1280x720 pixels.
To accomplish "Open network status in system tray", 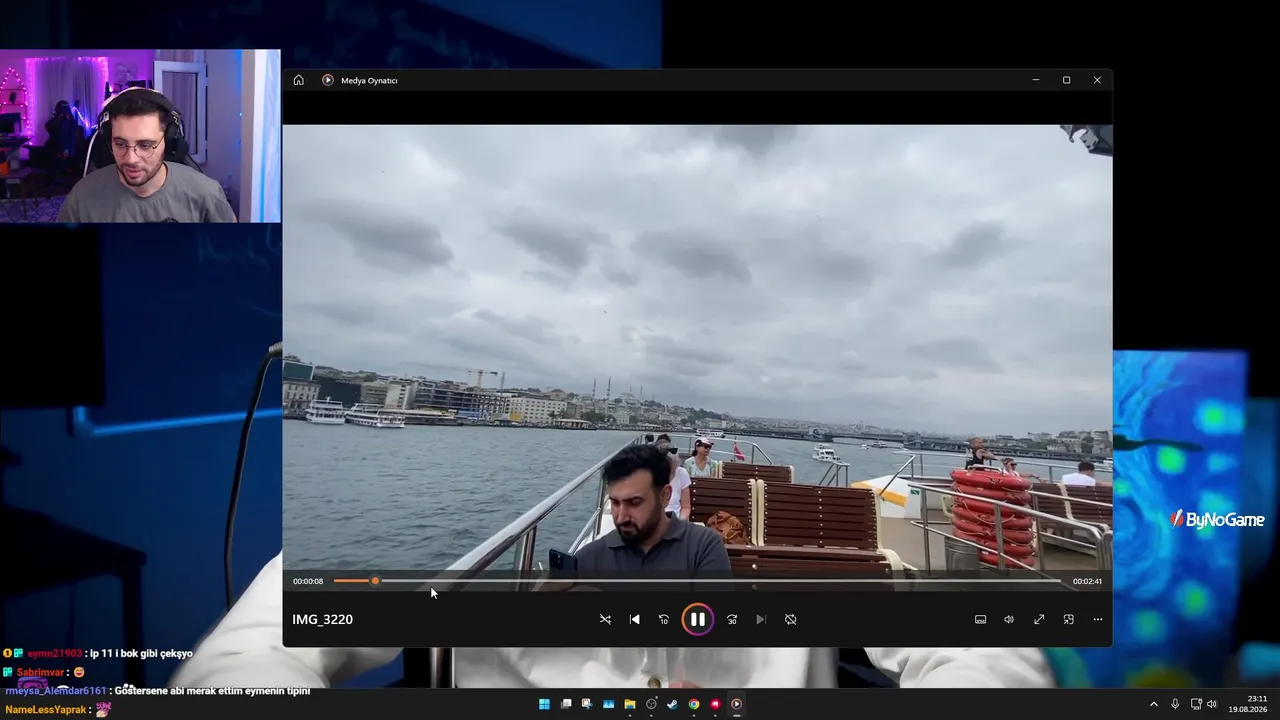I will pos(1197,704).
